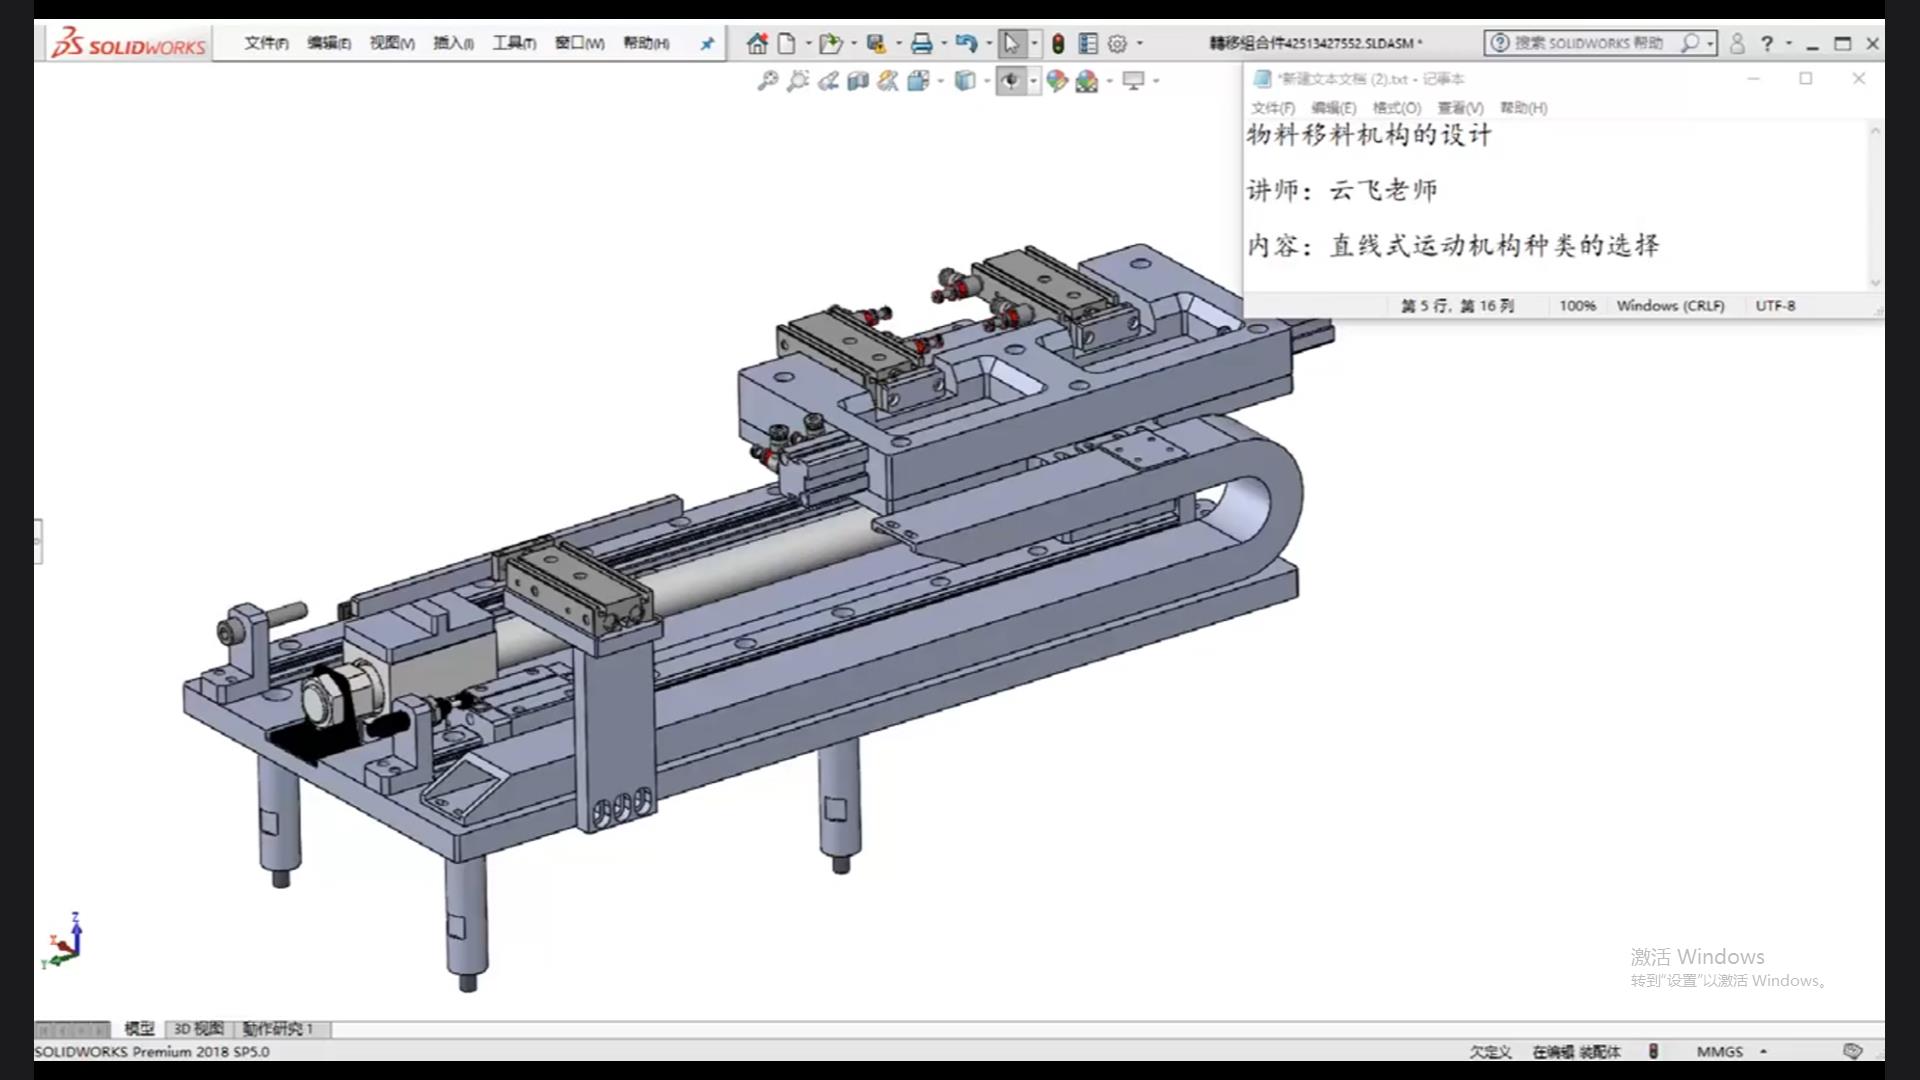Expand Hide/Show Items dropdown arrow
1920x1080 pixels.
coord(1033,81)
